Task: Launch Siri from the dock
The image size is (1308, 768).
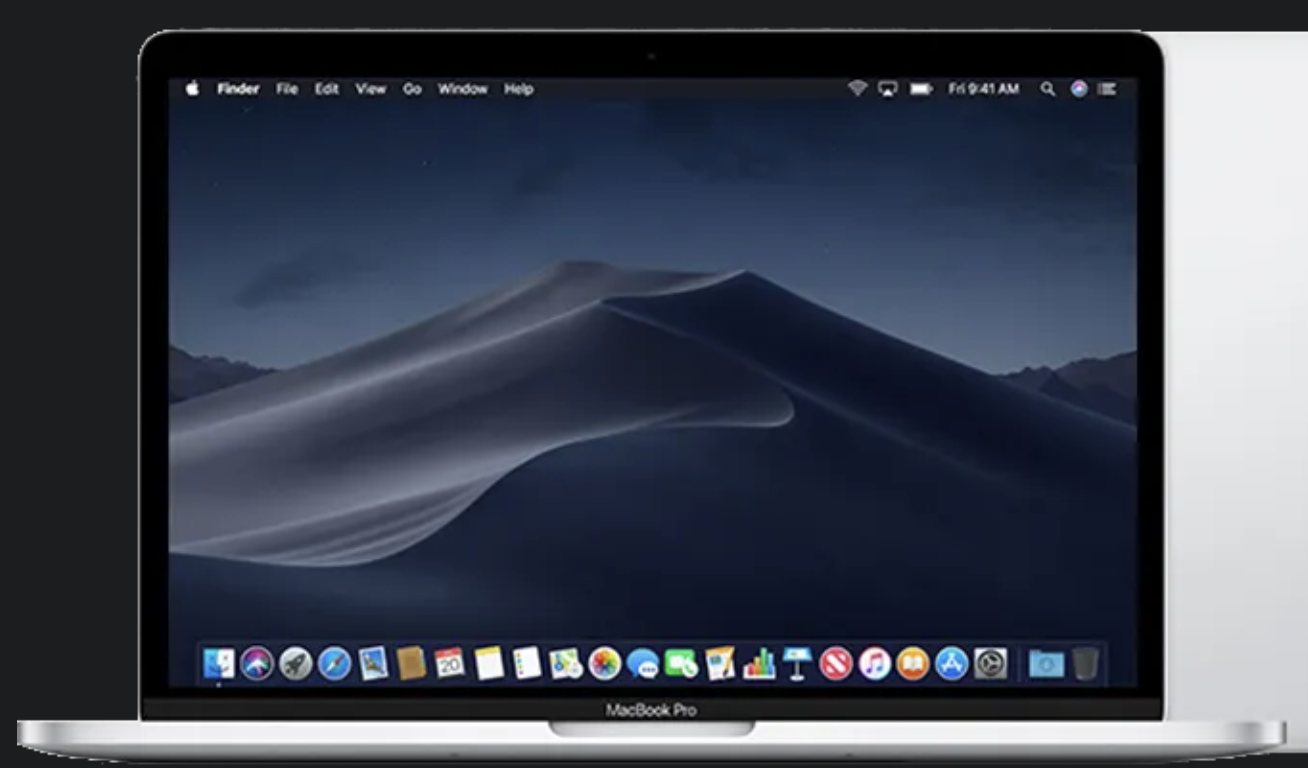Action: [x=257, y=663]
